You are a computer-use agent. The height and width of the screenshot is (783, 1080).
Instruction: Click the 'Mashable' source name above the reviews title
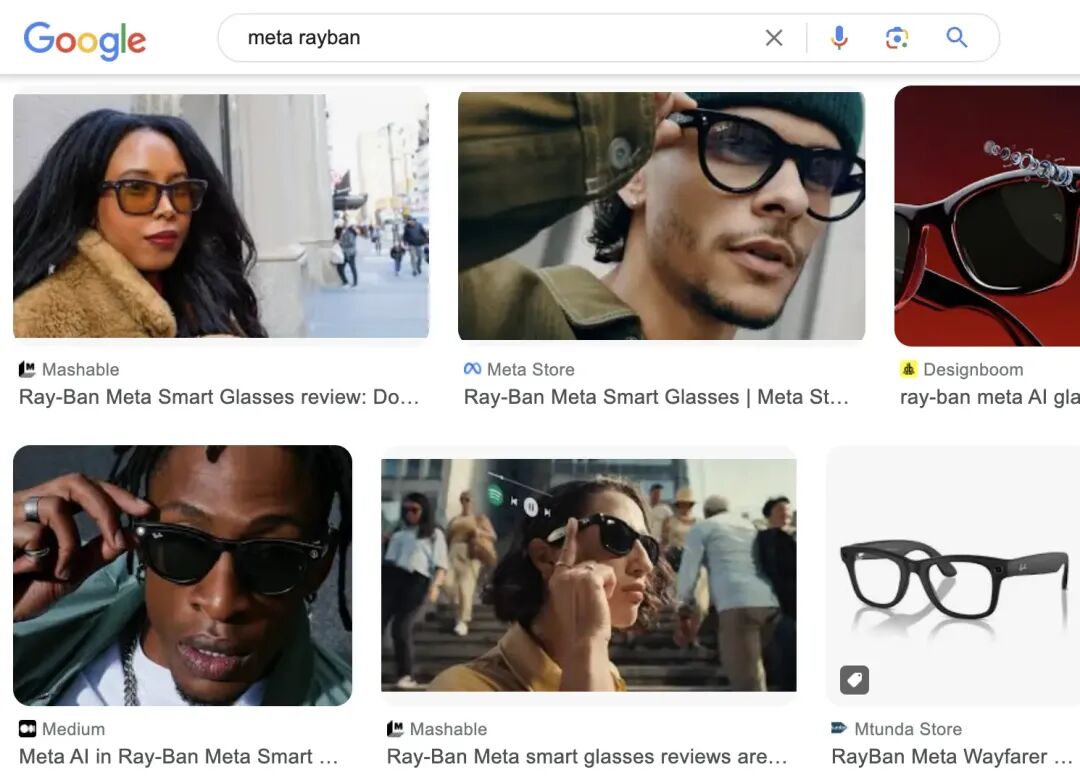pos(448,729)
